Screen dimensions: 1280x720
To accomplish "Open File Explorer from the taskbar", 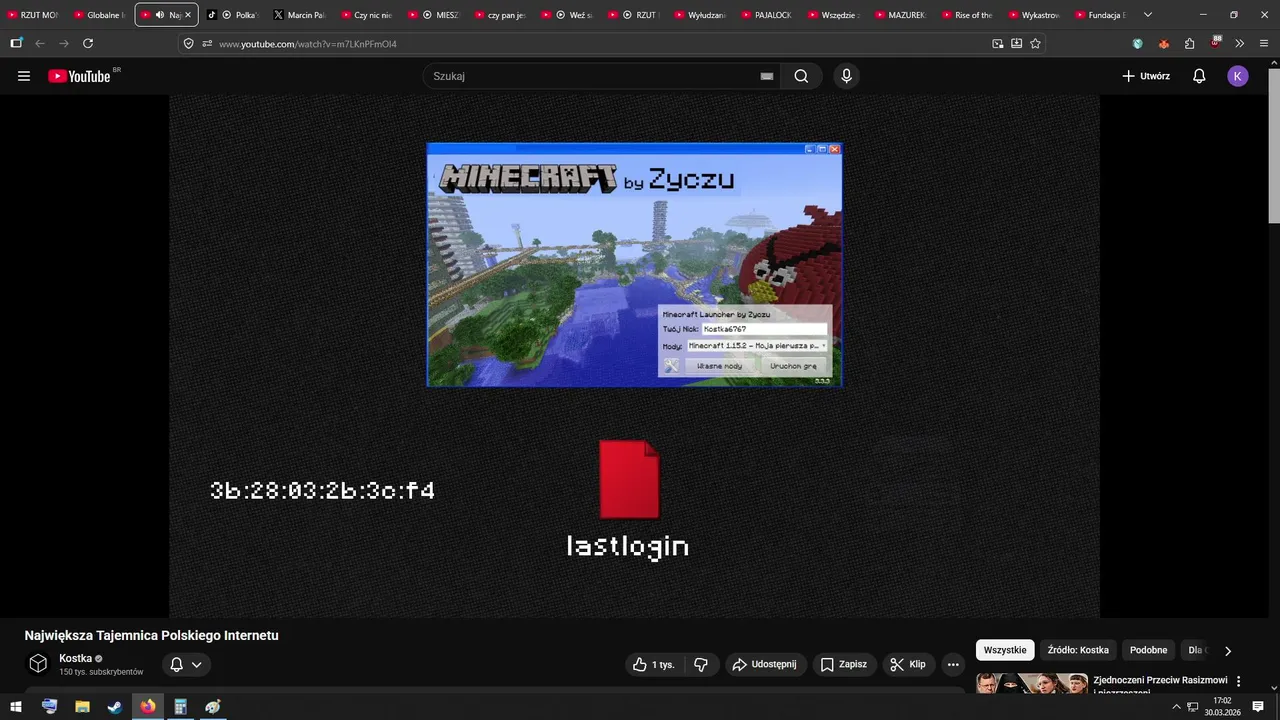I will [x=82, y=706].
